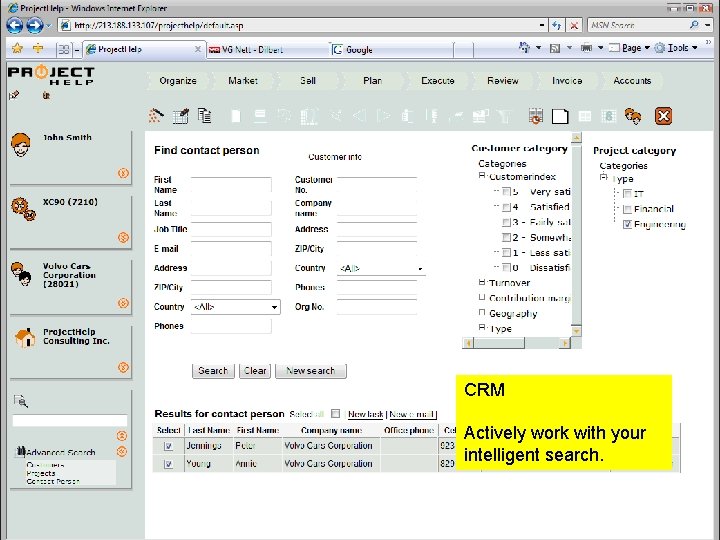Click the New e-mail link
720x540 pixels.
click(412, 414)
